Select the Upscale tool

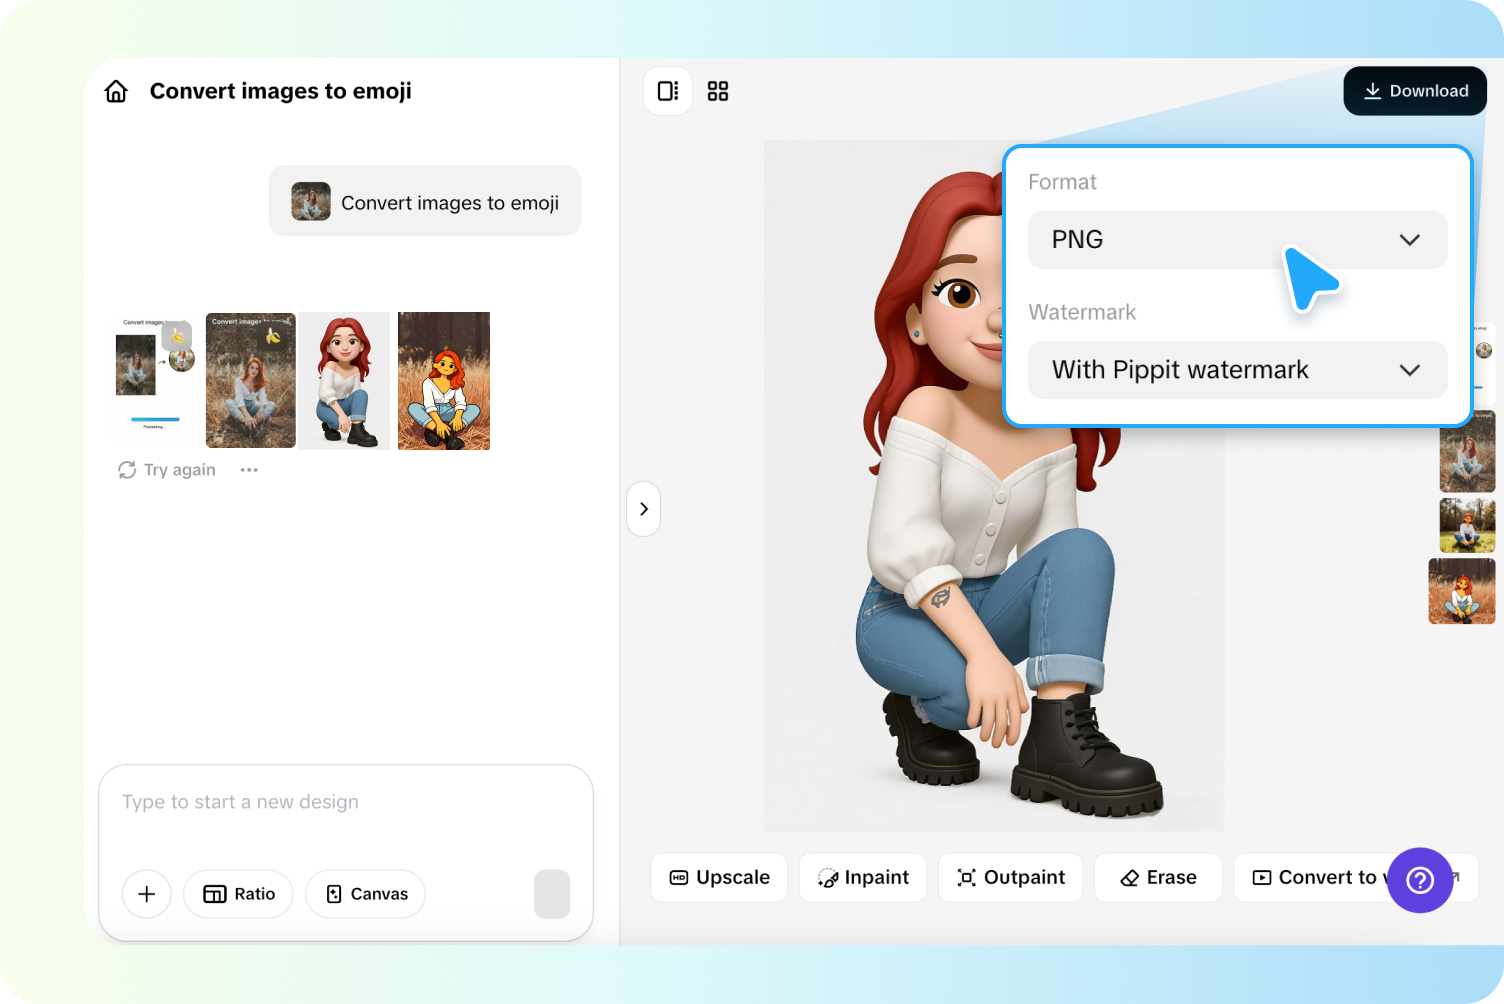[x=718, y=877]
